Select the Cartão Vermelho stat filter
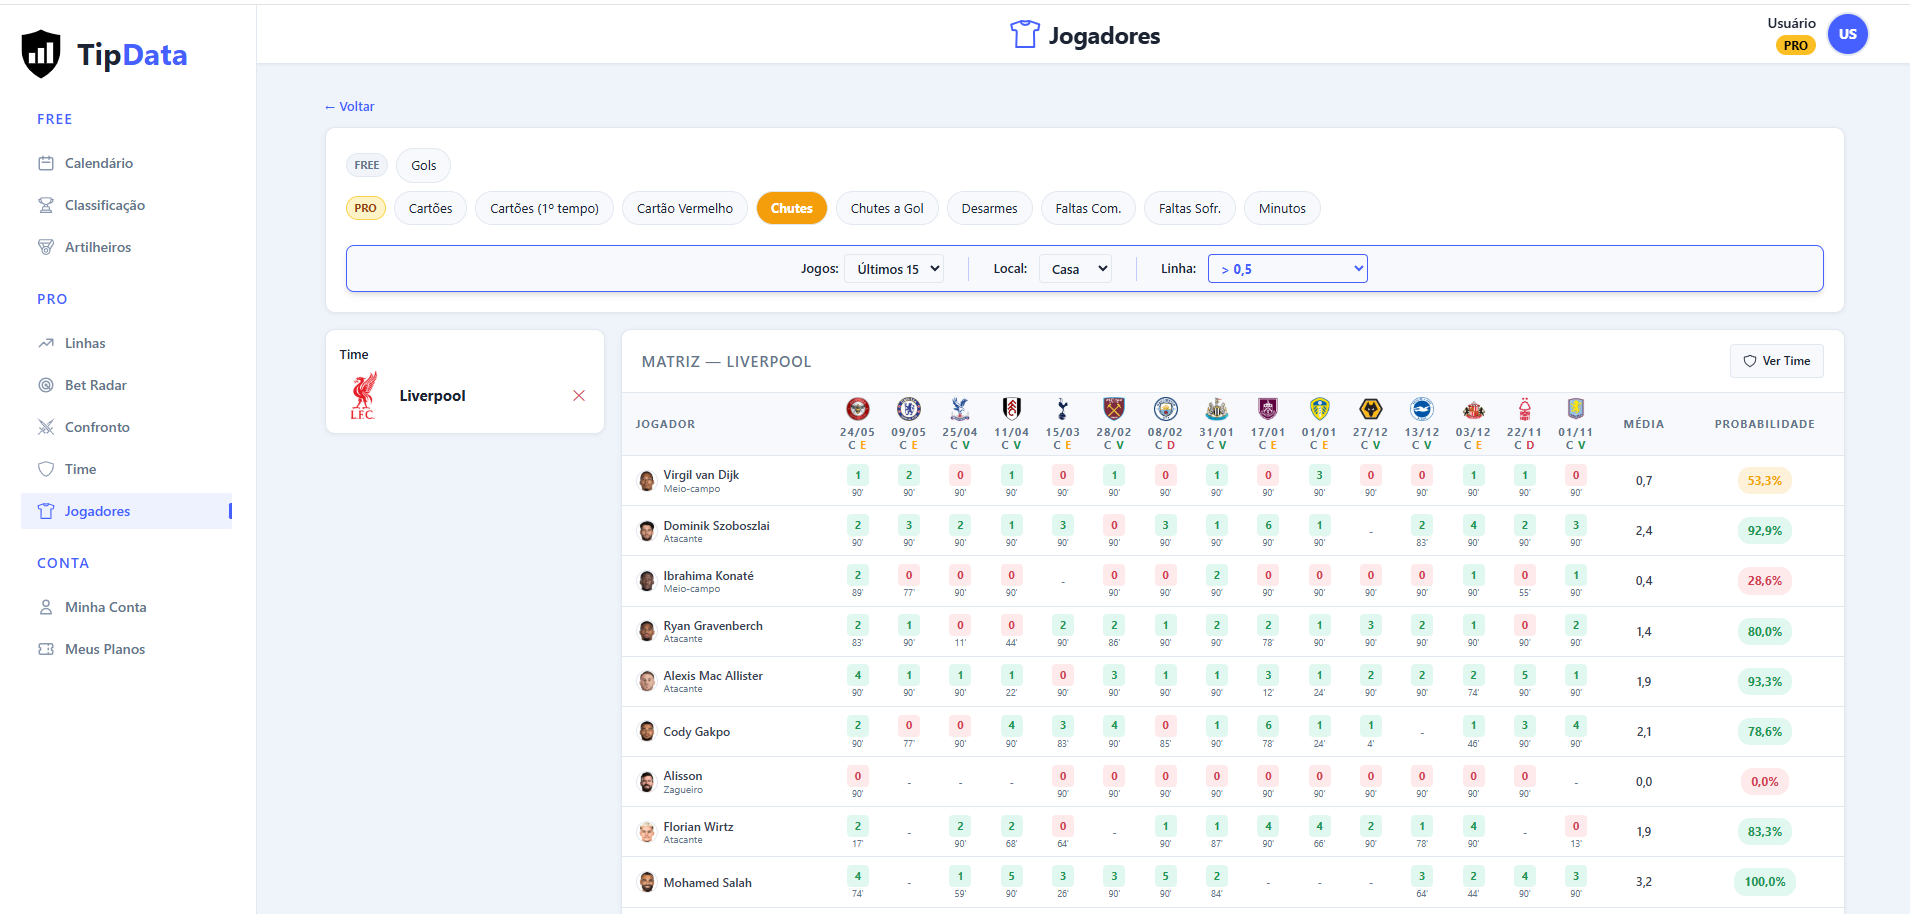Viewport: 1910px width, 914px height. (x=685, y=208)
